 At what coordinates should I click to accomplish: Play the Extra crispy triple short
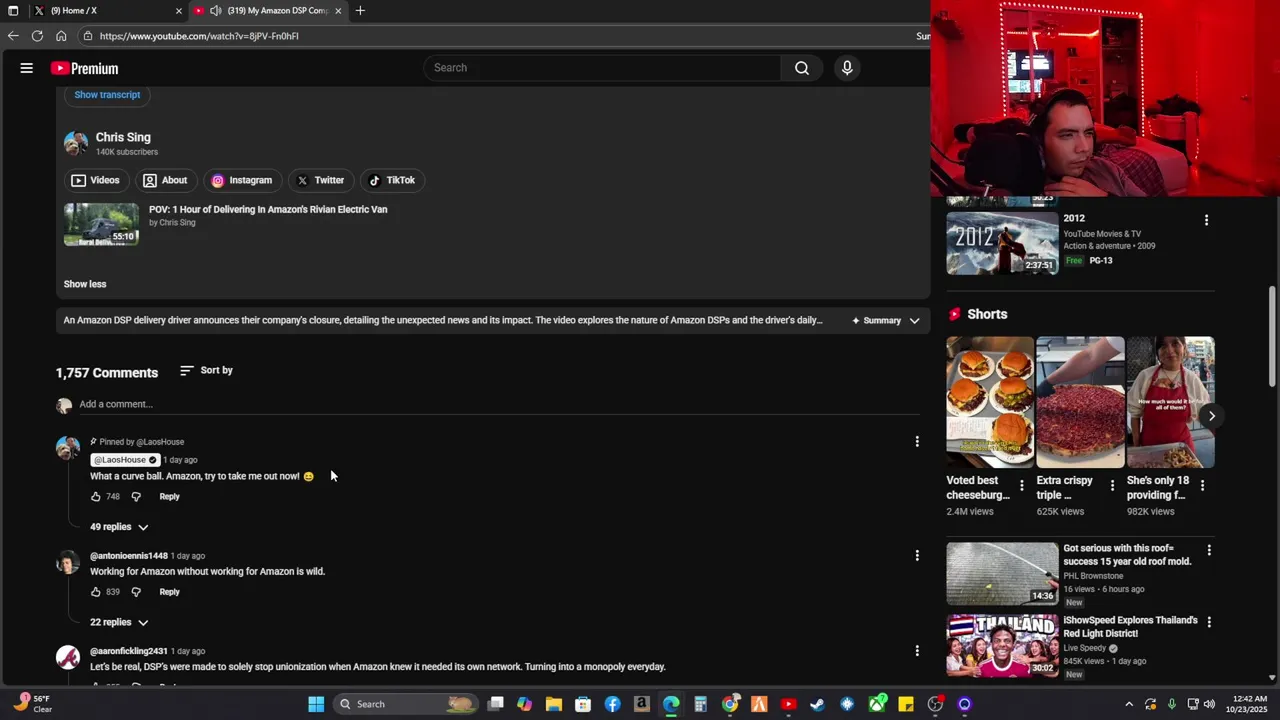(1080, 402)
